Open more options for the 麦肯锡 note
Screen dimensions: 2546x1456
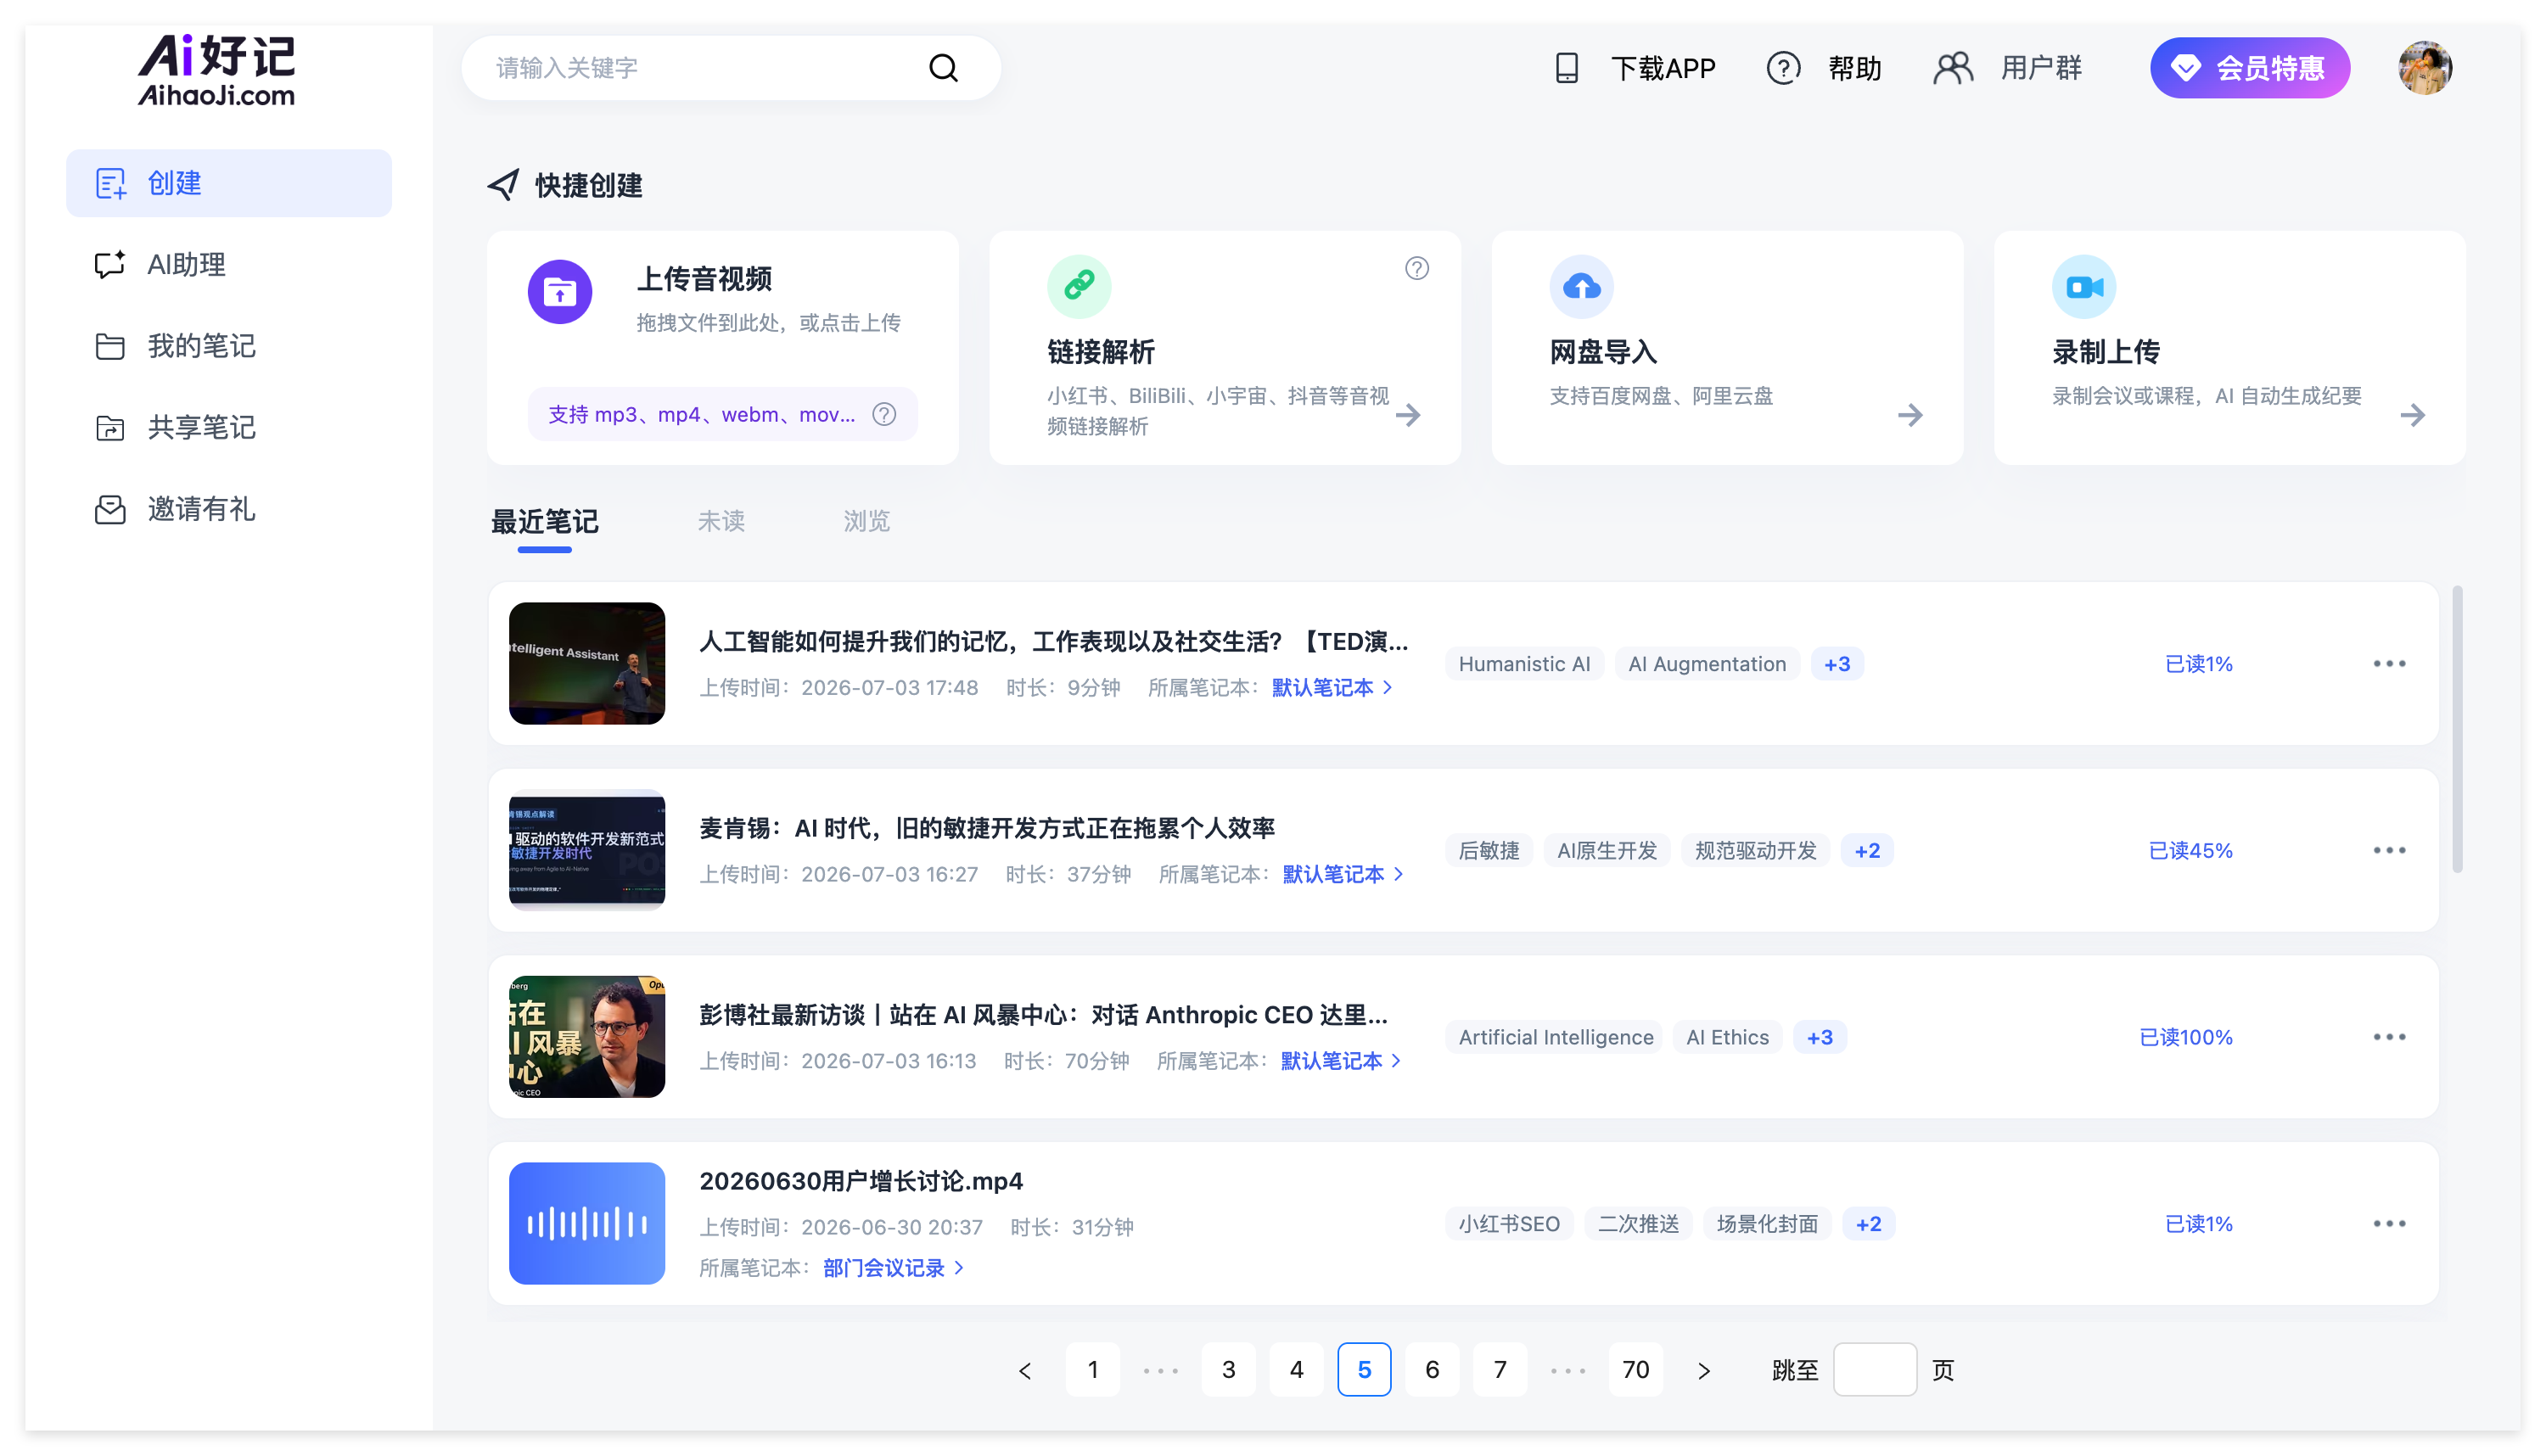click(x=2389, y=850)
